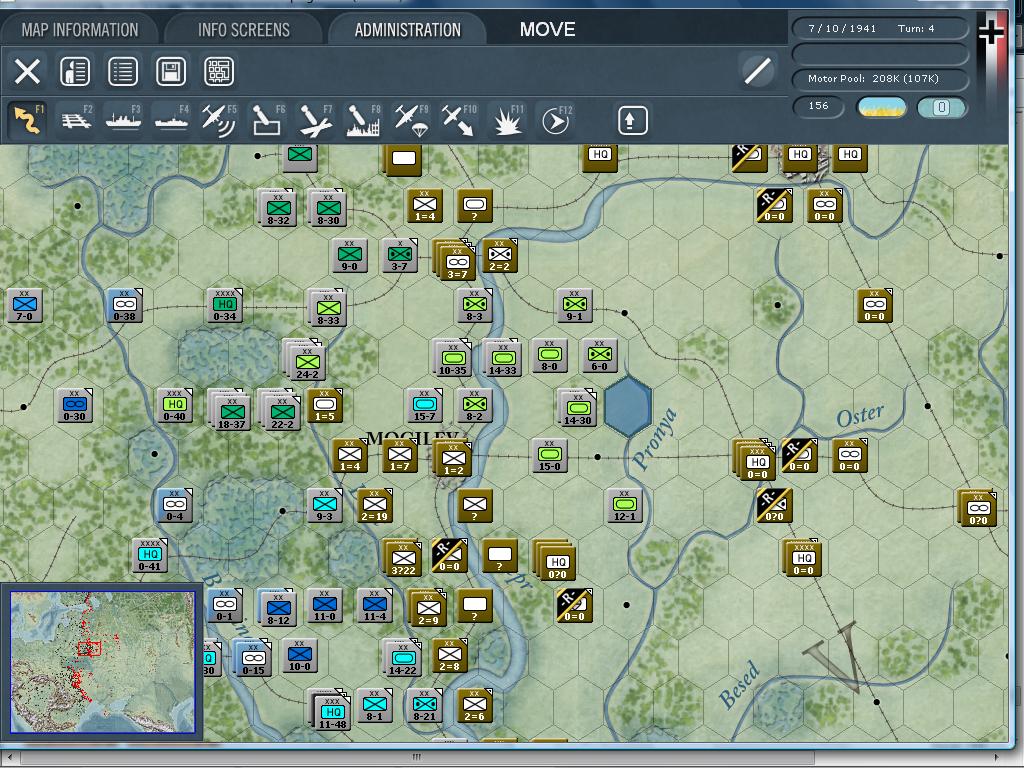This screenshot has height=768, width=1024.
Task: Select the stacked counter 24-2
Action: 306,359
